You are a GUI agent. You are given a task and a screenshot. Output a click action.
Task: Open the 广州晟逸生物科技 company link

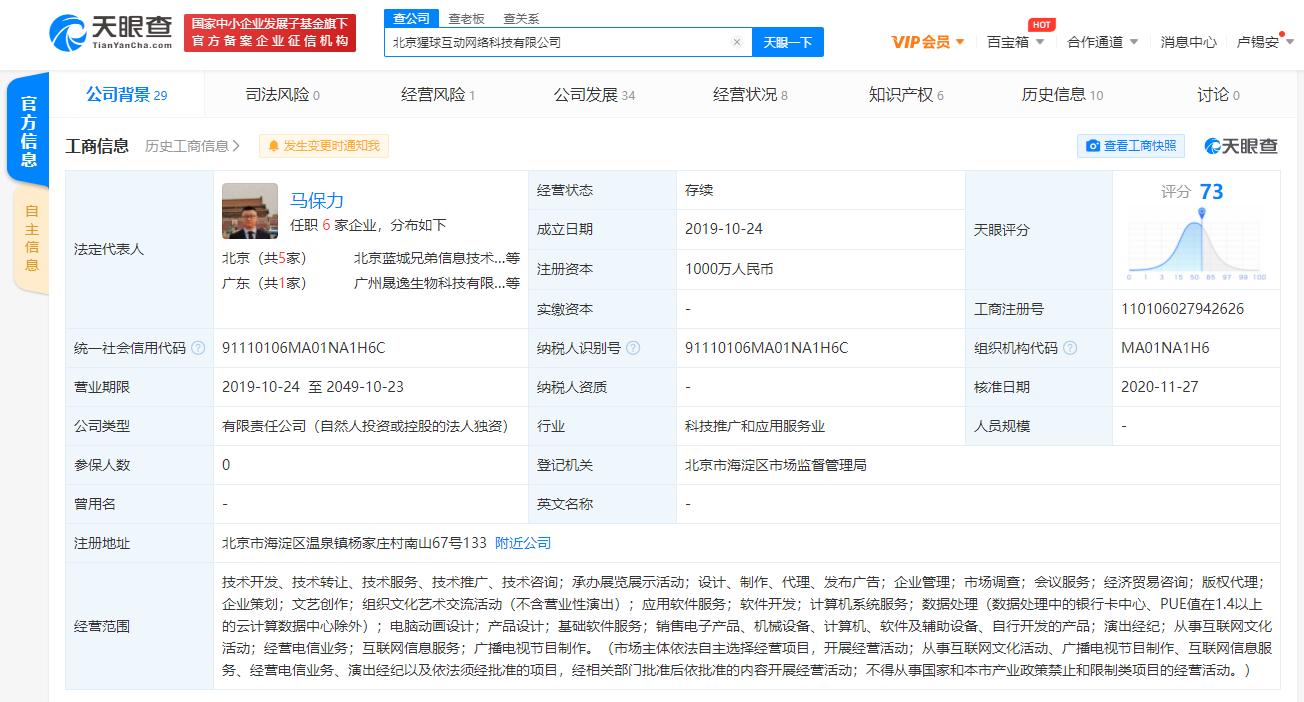437,283
